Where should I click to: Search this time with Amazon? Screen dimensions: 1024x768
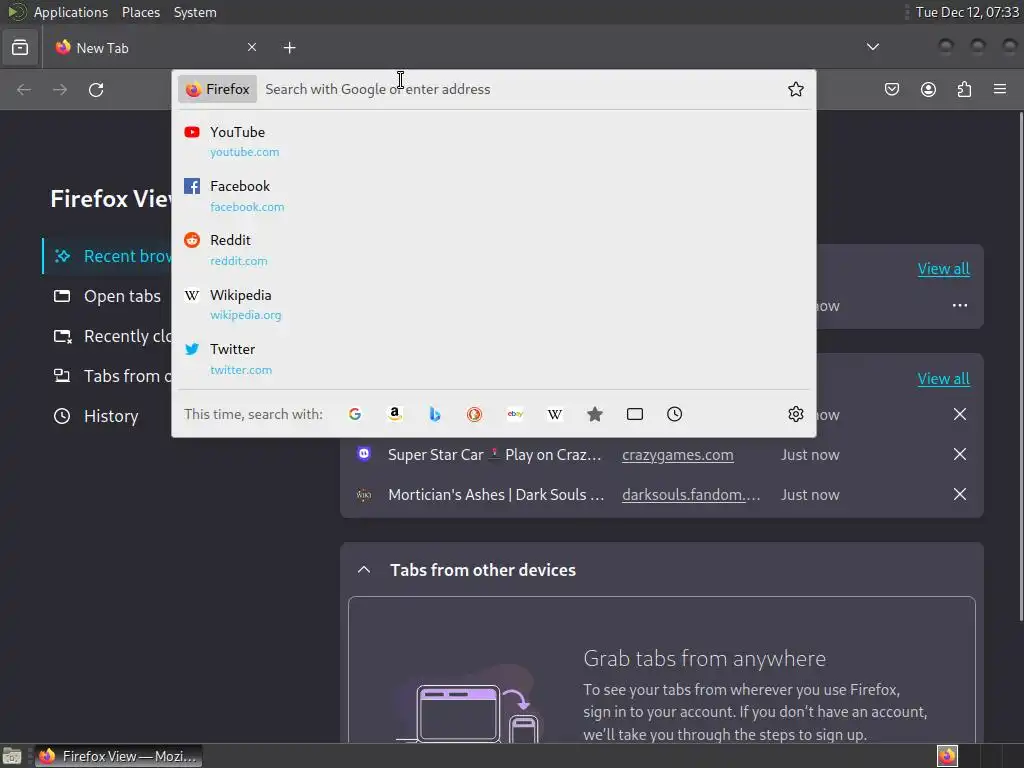(394, 414)
